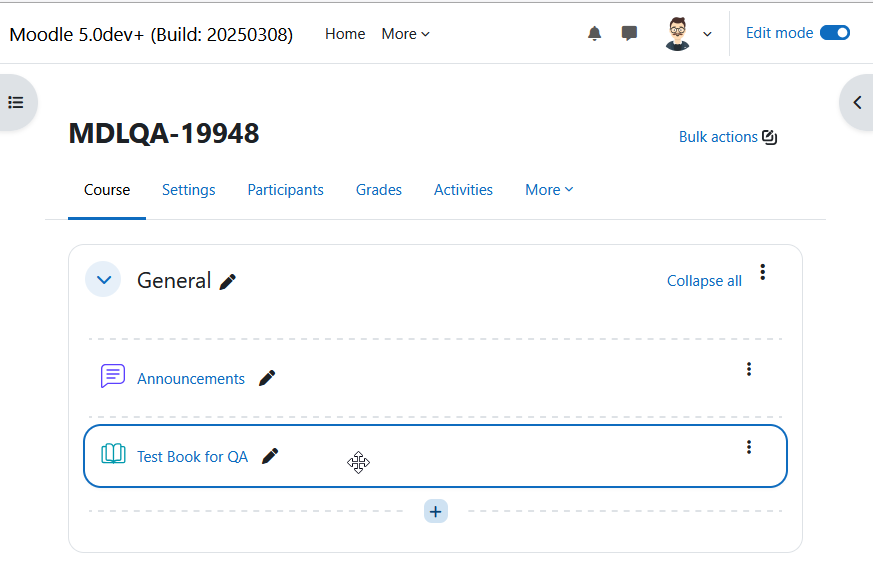The image size is (873, 563).
Task: Open the Grades tab
Action: coord(379,190)
